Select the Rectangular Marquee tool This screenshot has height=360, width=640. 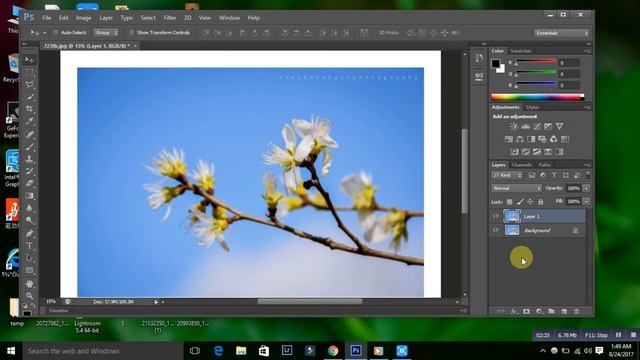29,72
